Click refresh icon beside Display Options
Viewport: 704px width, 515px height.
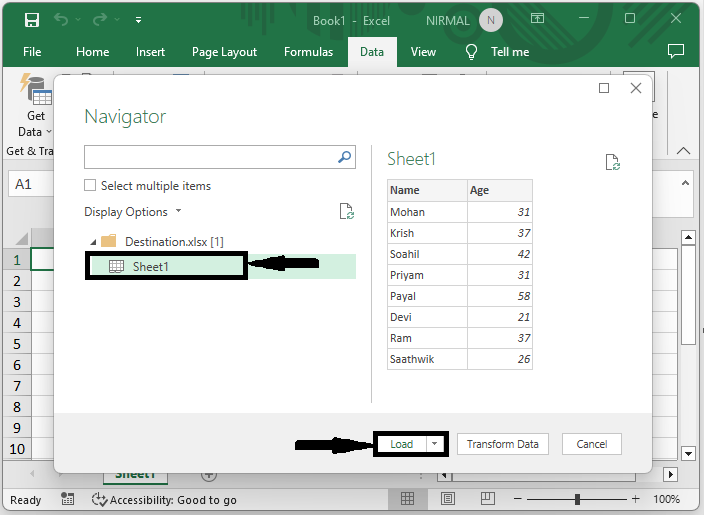(347, 211)
